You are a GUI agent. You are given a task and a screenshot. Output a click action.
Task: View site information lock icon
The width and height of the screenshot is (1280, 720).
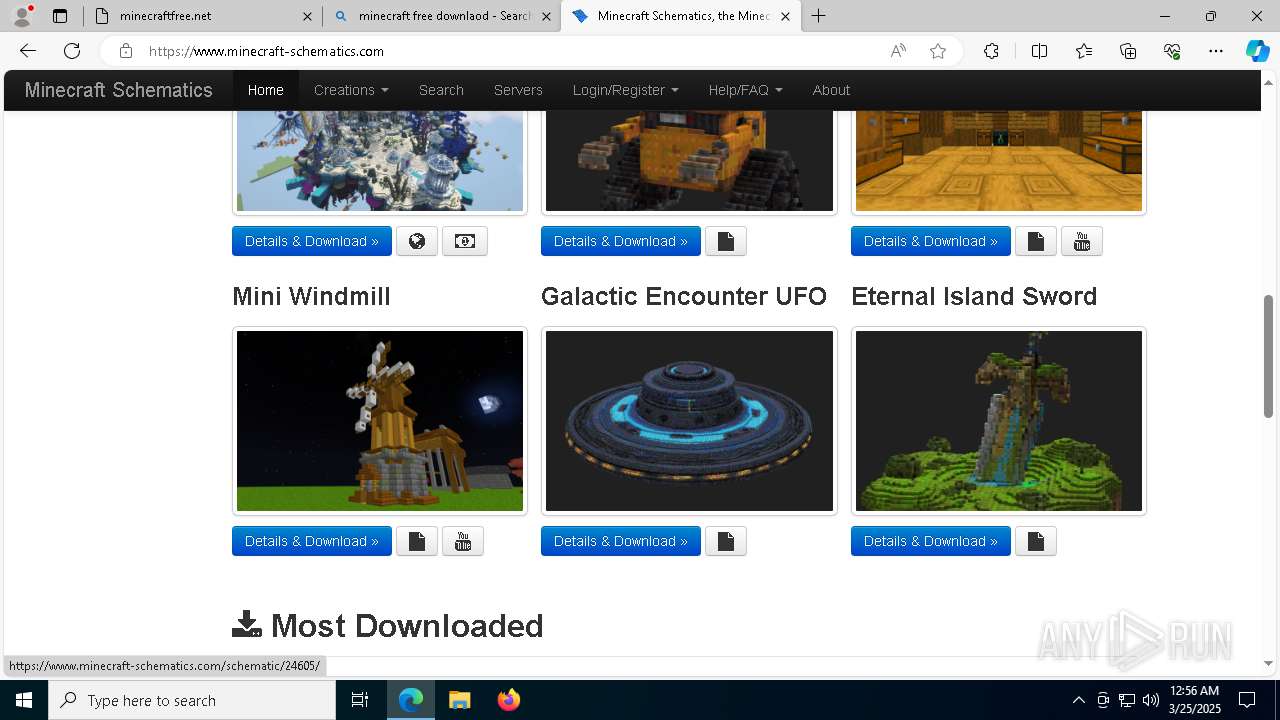tap(125, 51)
